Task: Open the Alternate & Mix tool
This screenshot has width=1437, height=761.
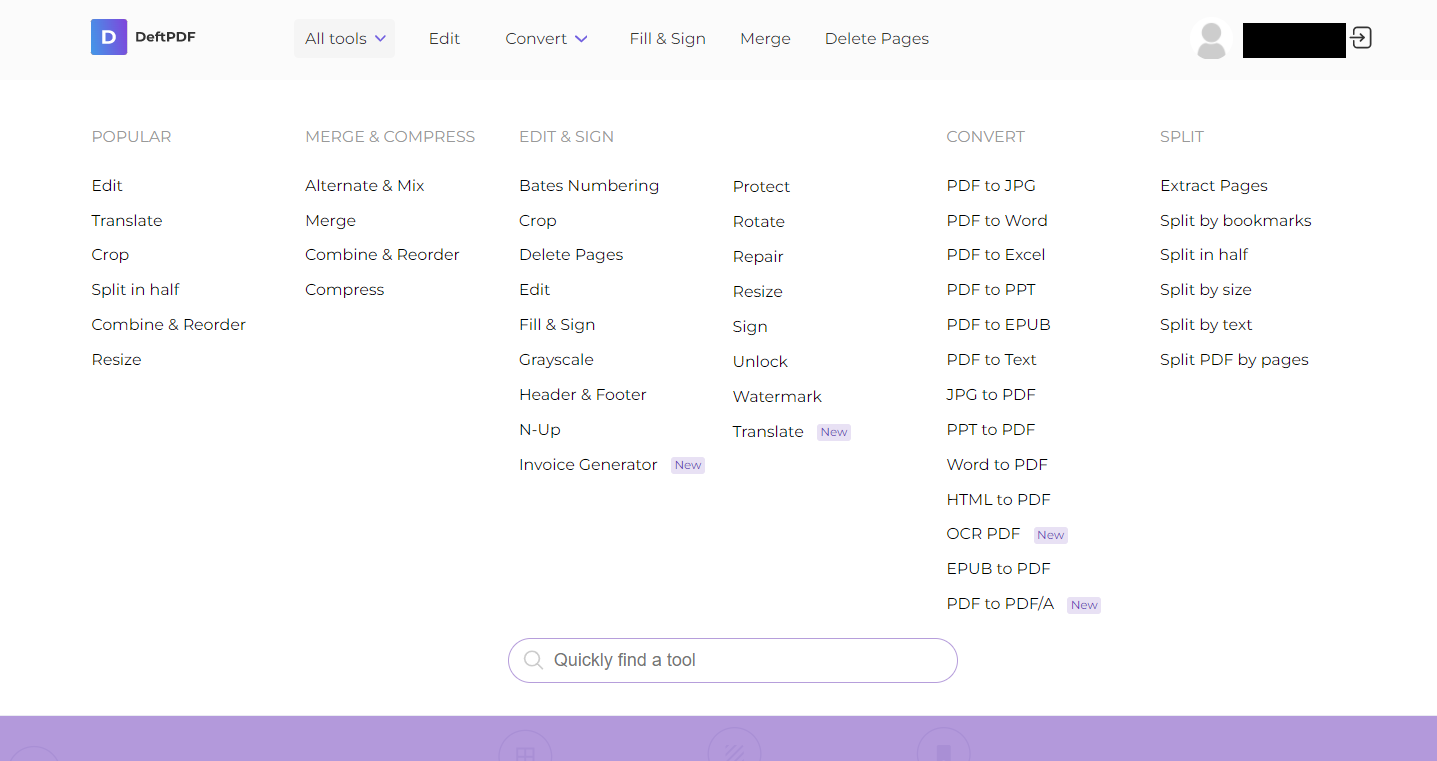Action: pos(365,185)
